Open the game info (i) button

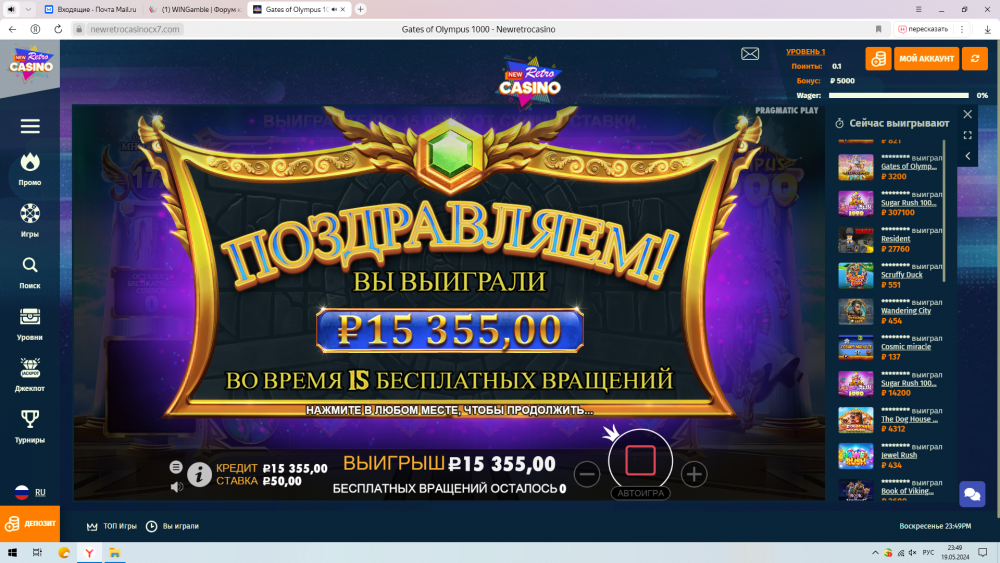click(x=199, y=474)
